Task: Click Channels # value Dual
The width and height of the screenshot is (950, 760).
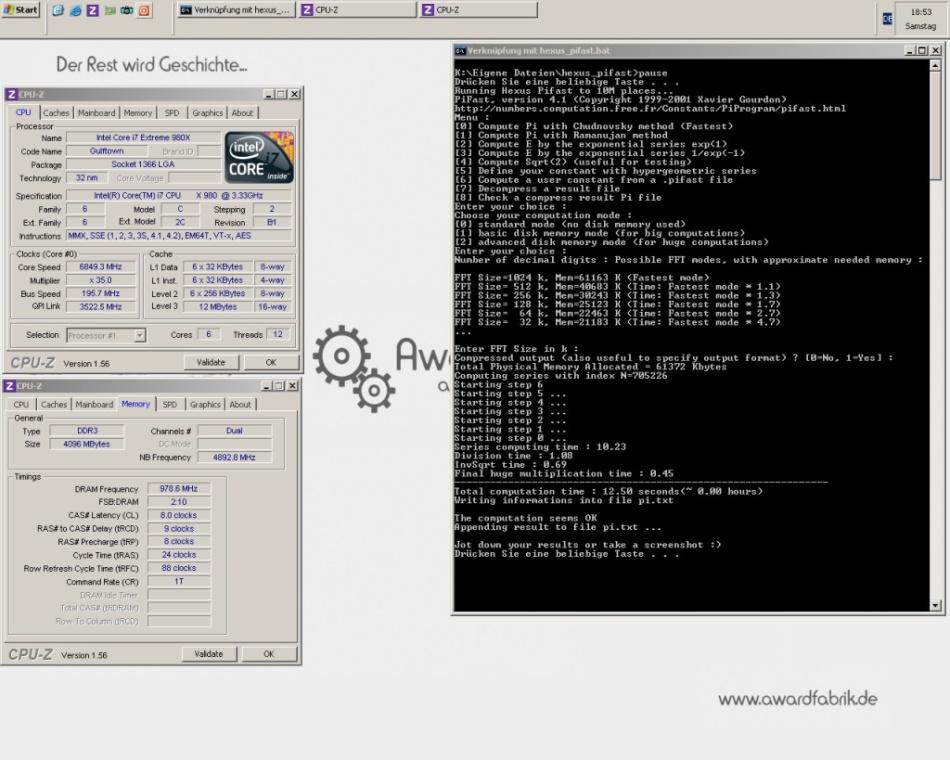Action: click(234, 431)
